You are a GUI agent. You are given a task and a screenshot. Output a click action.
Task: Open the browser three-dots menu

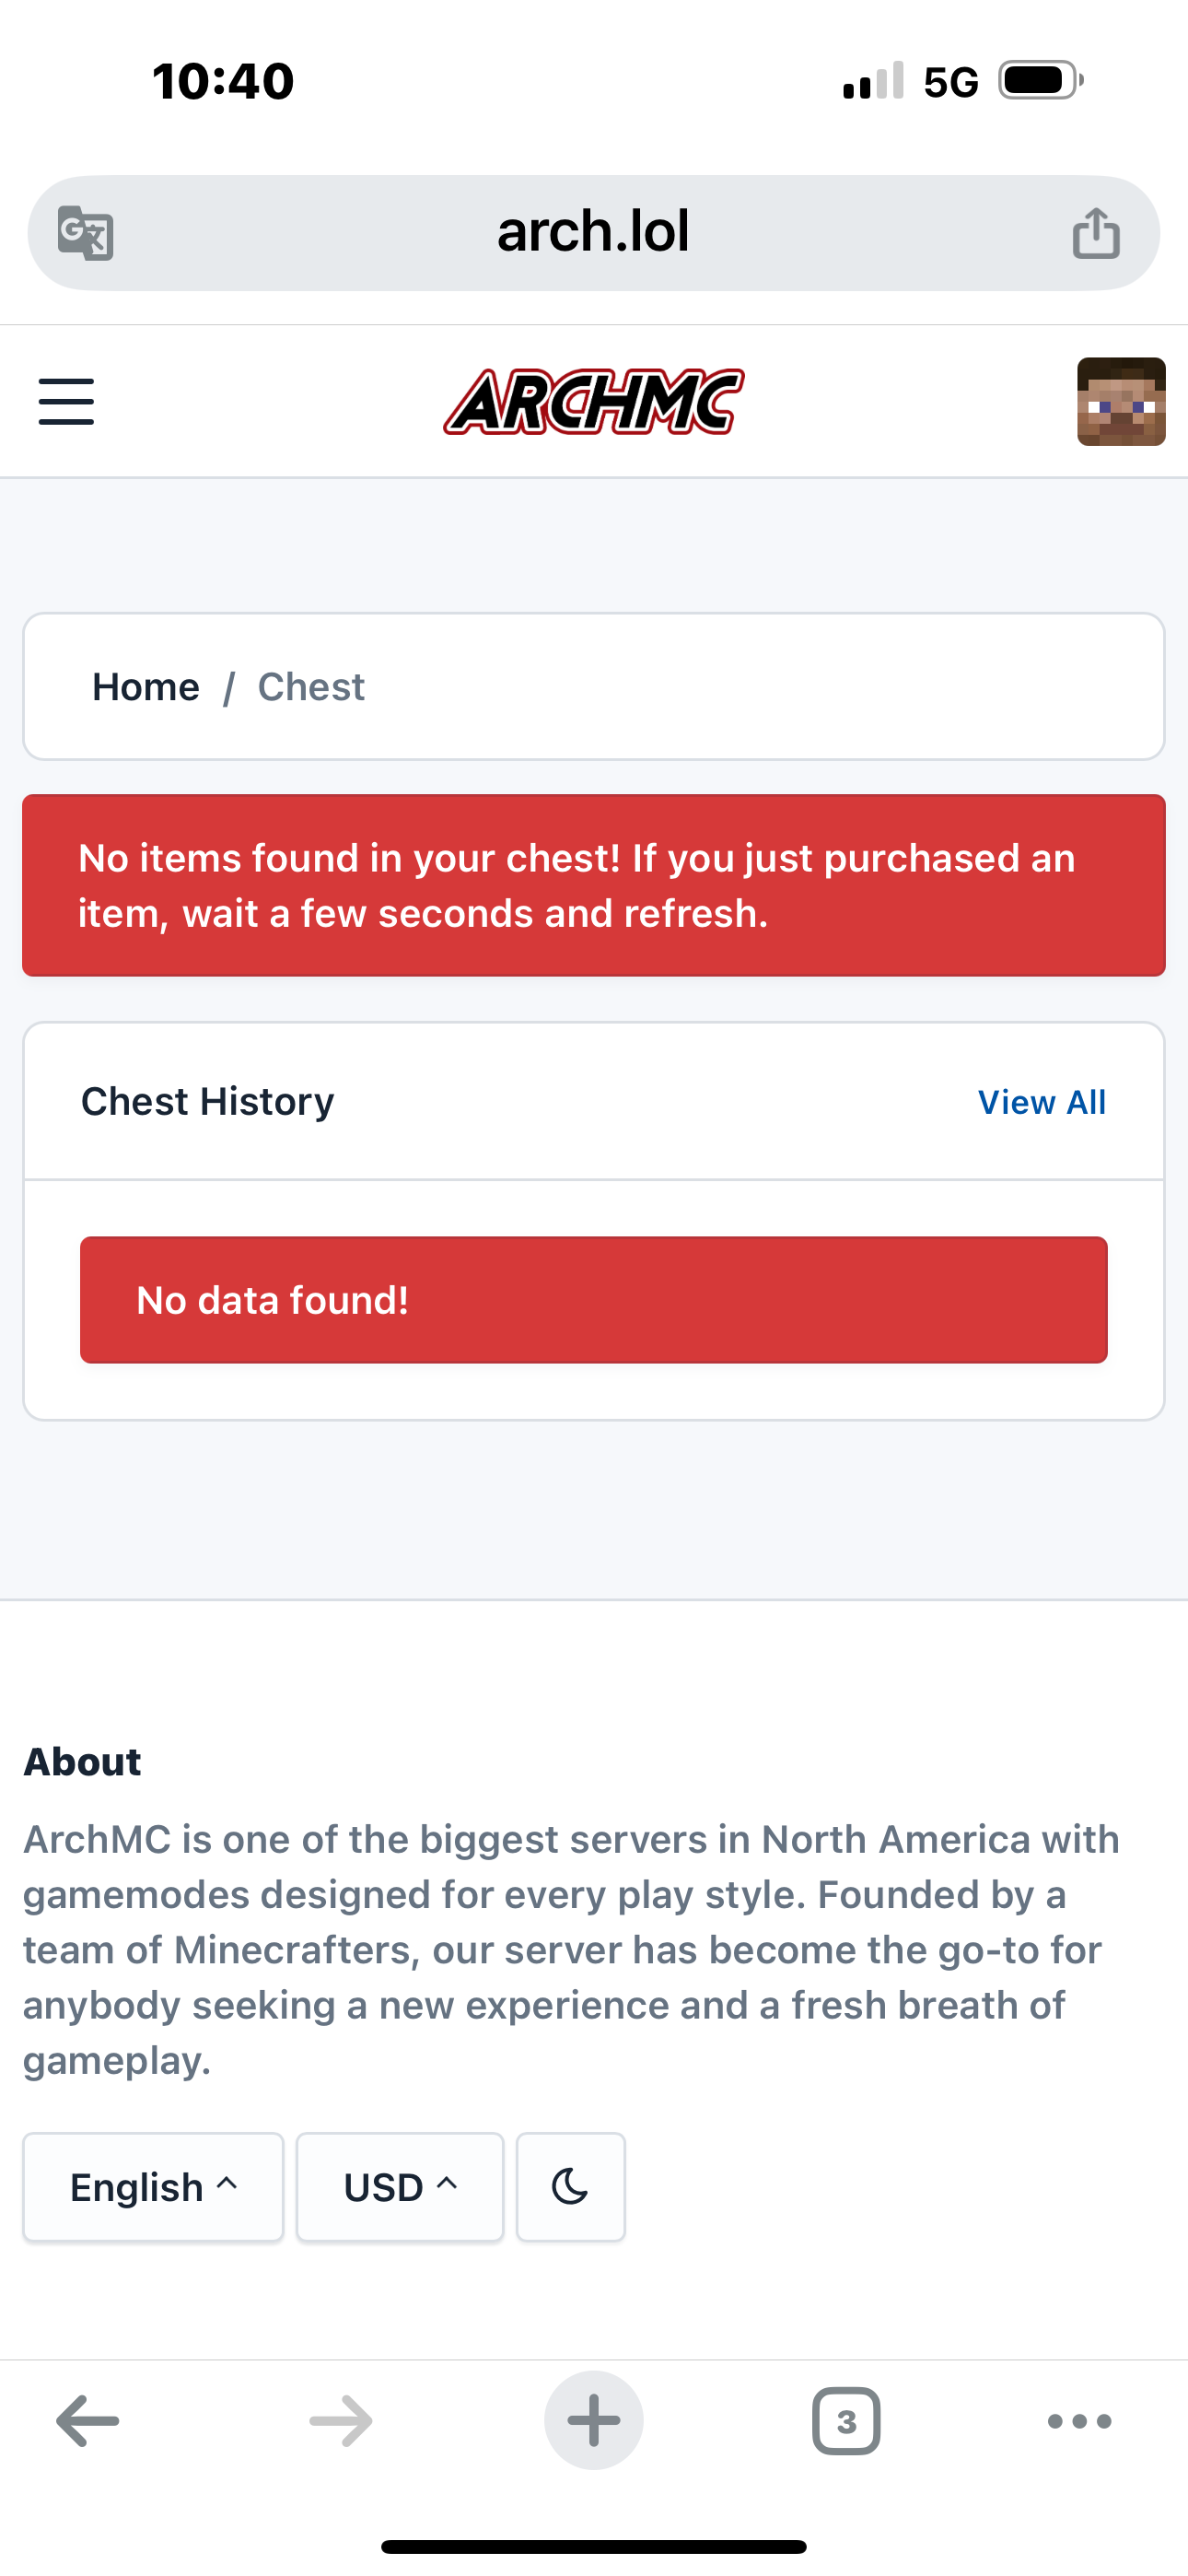tap(1080, 2421)
